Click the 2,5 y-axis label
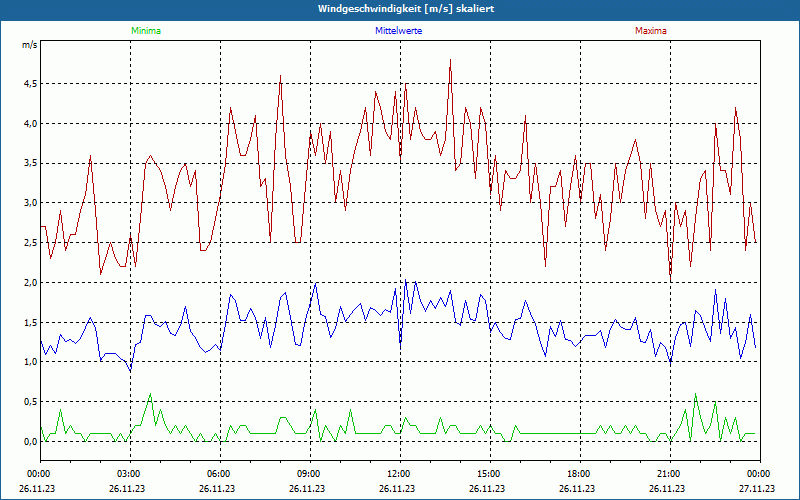The width and height of the screenshot is (800, 500). (x=30, y=243)
